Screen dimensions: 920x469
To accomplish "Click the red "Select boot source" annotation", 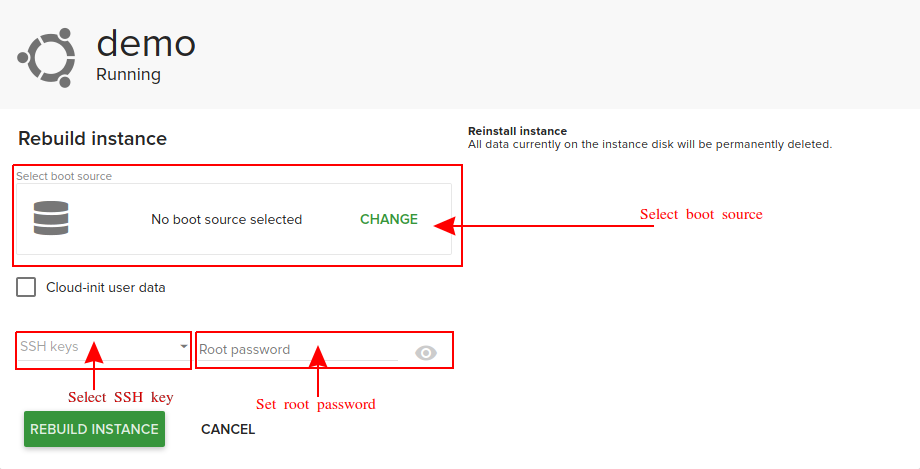I will pyautogui.click(x=701, y=214).
